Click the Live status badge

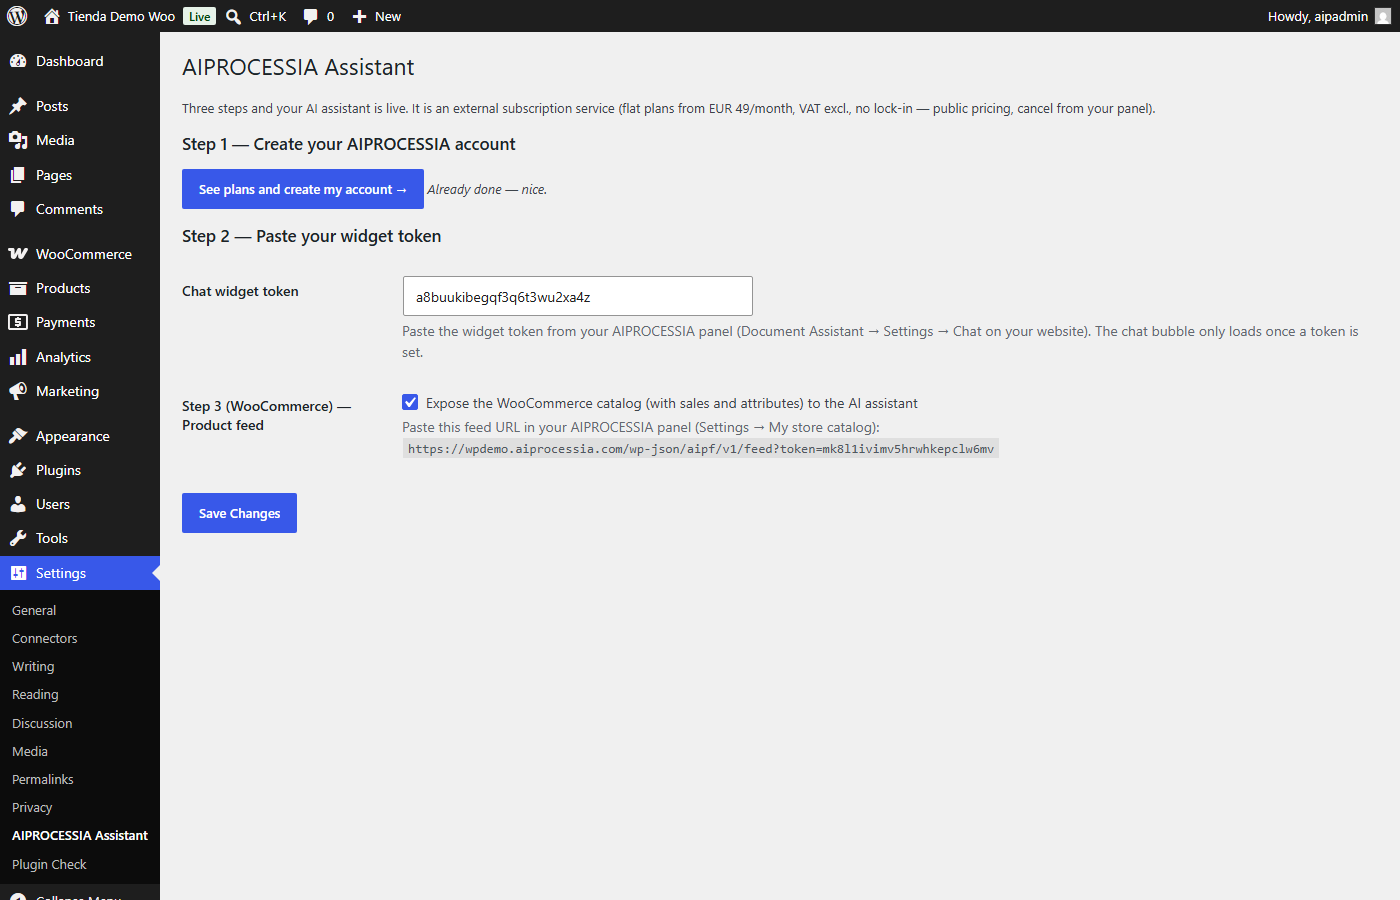click(200, 17)
